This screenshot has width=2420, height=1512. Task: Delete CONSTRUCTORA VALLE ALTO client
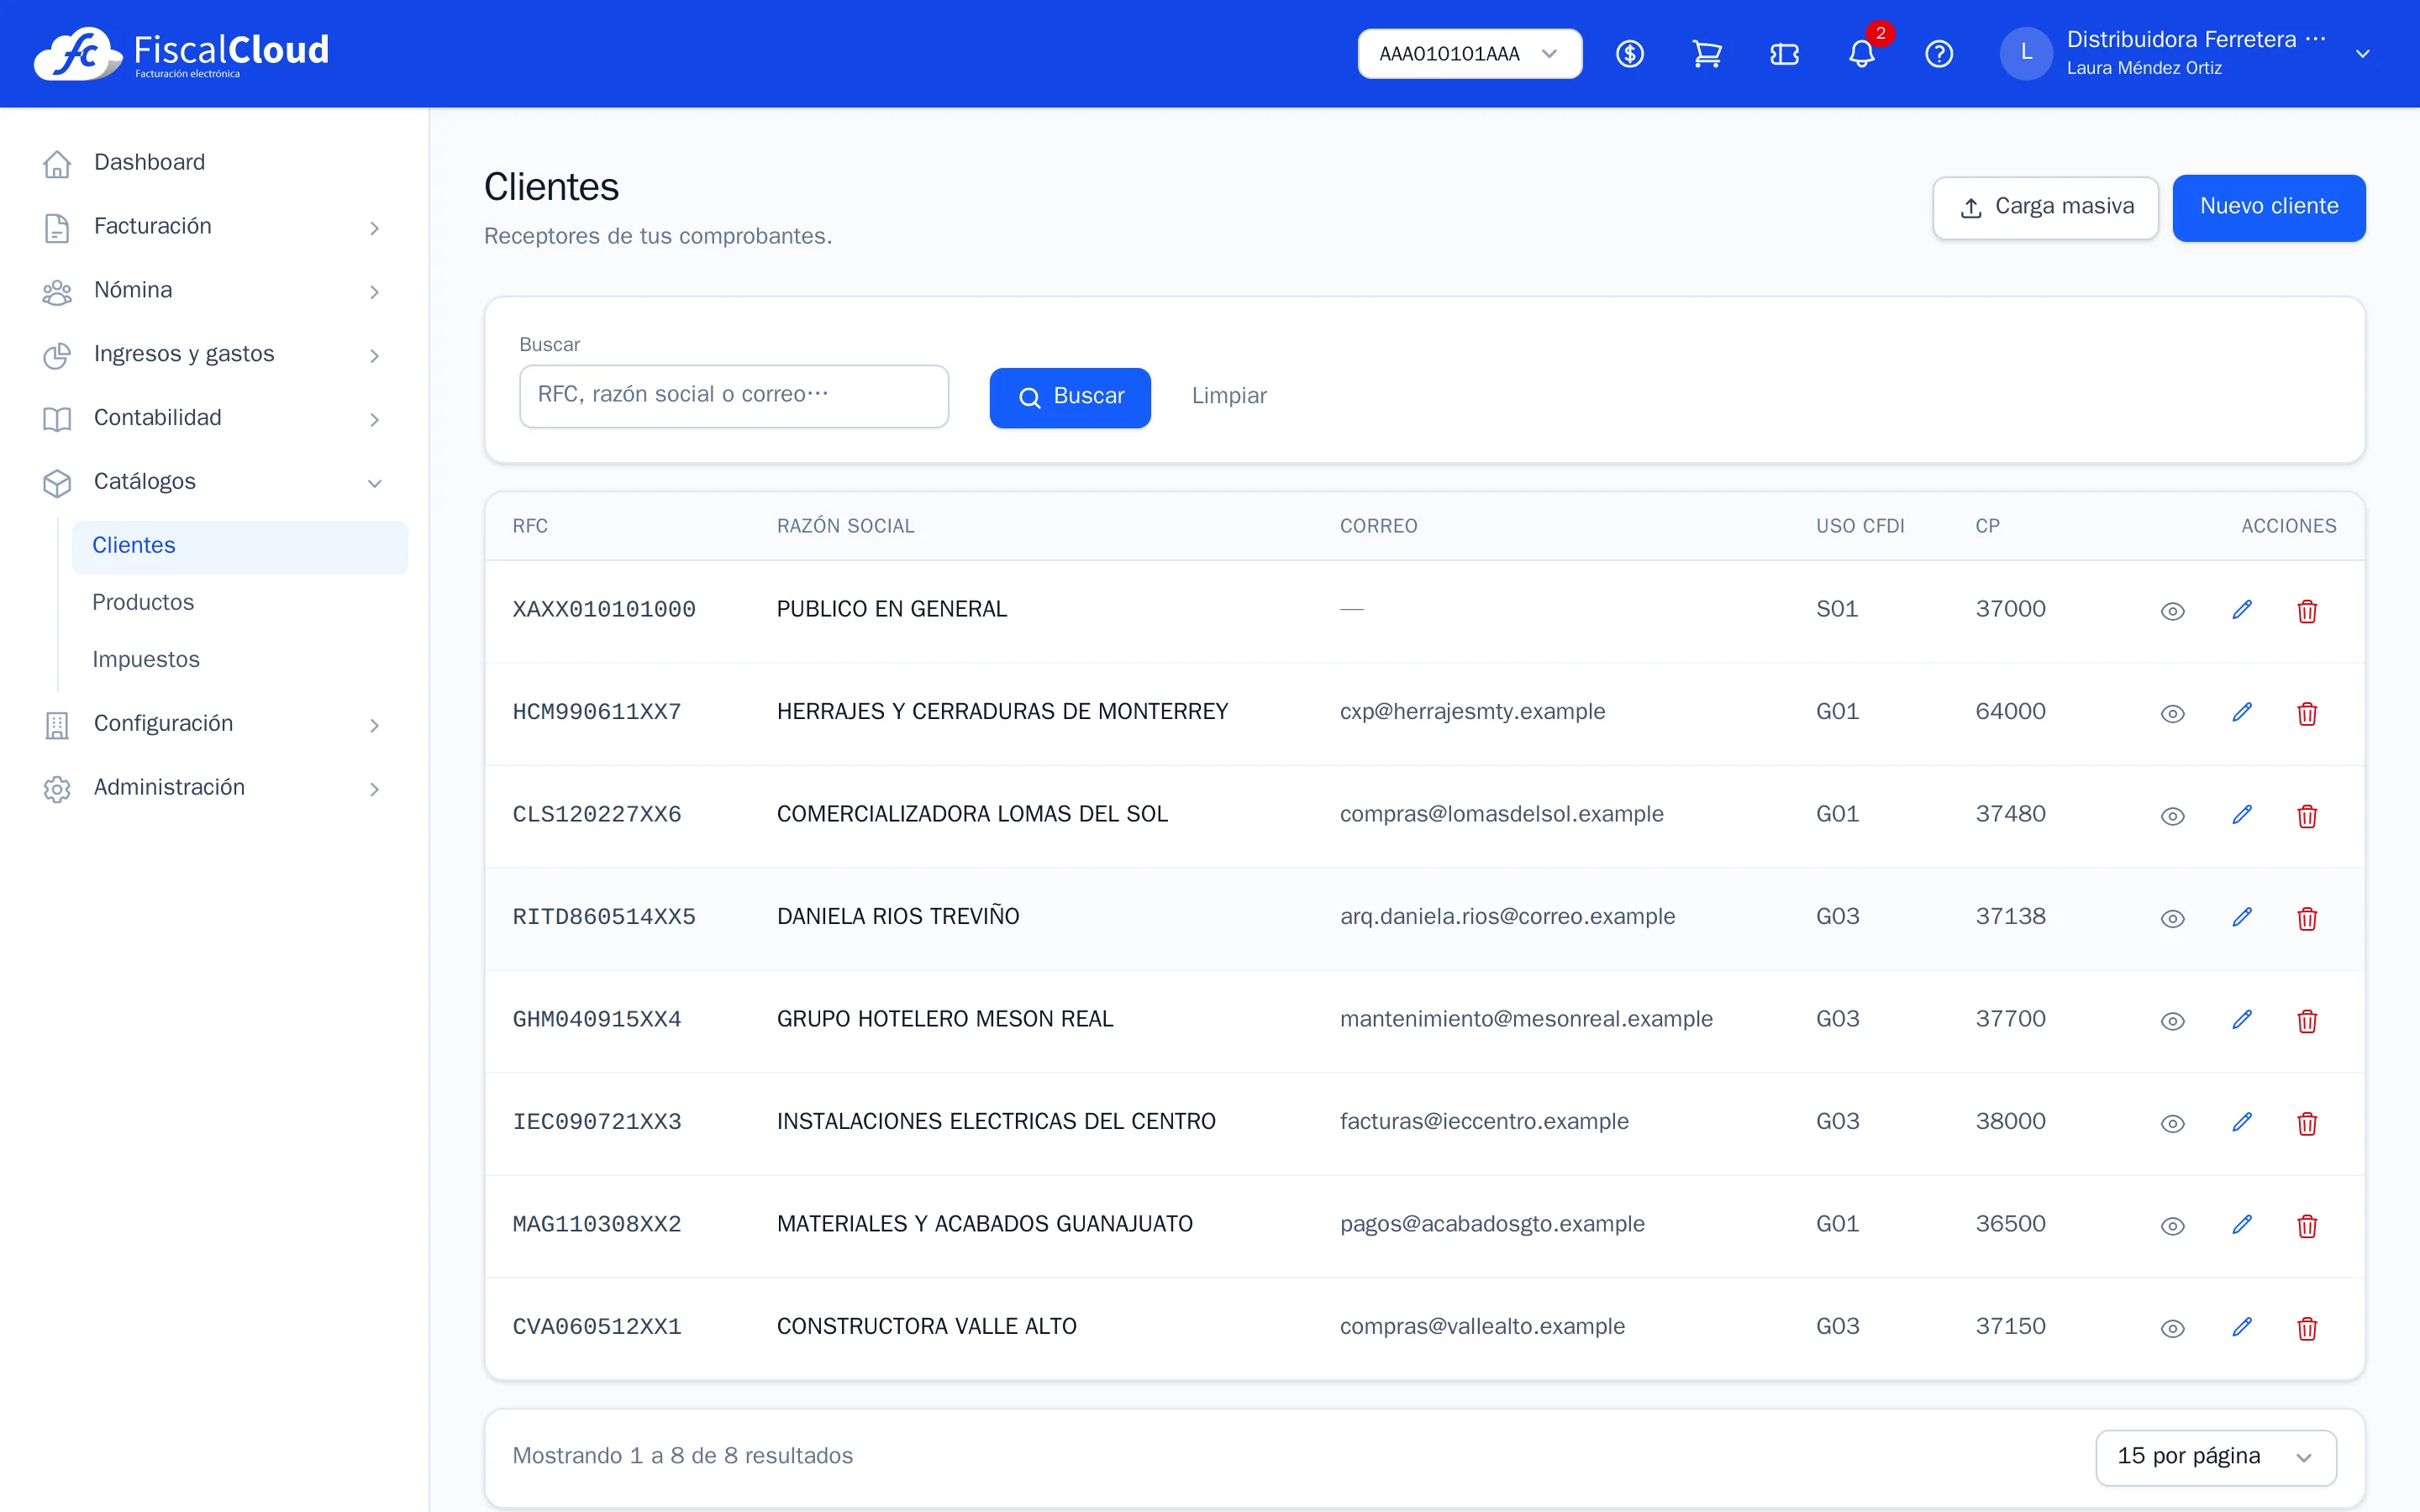[x=2307, y=1329]
